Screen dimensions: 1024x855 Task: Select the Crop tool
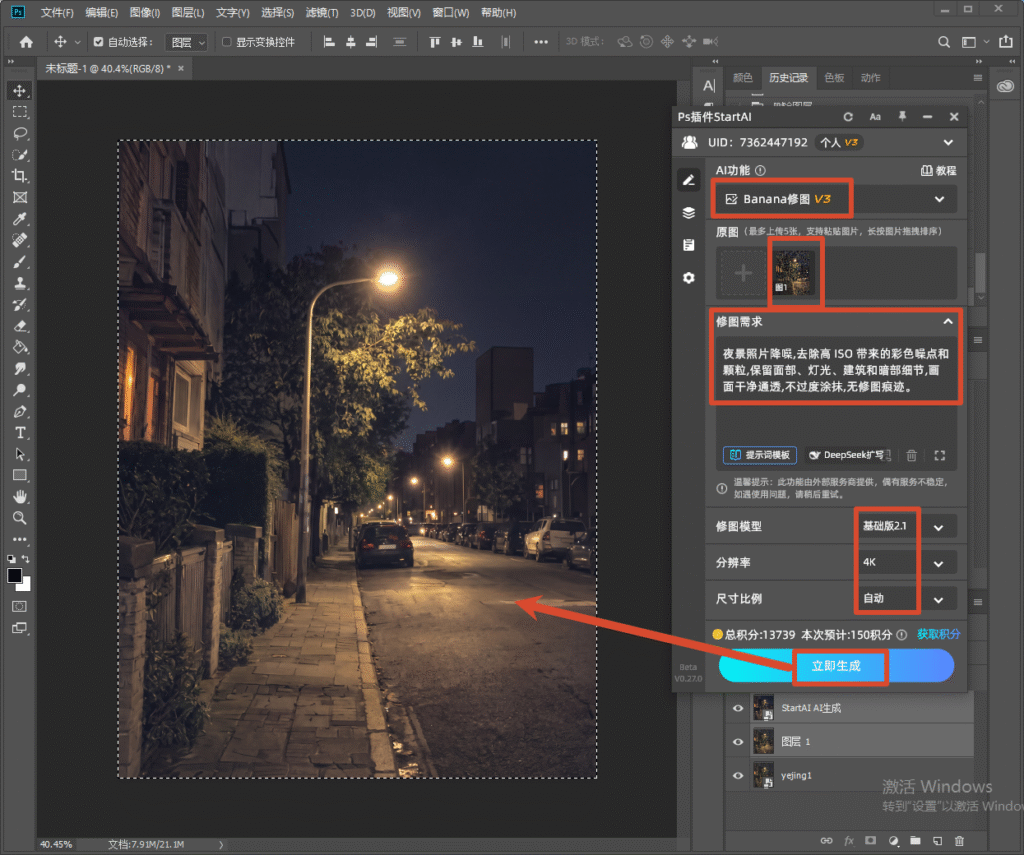pyautogui.click(x=20, y=176)
